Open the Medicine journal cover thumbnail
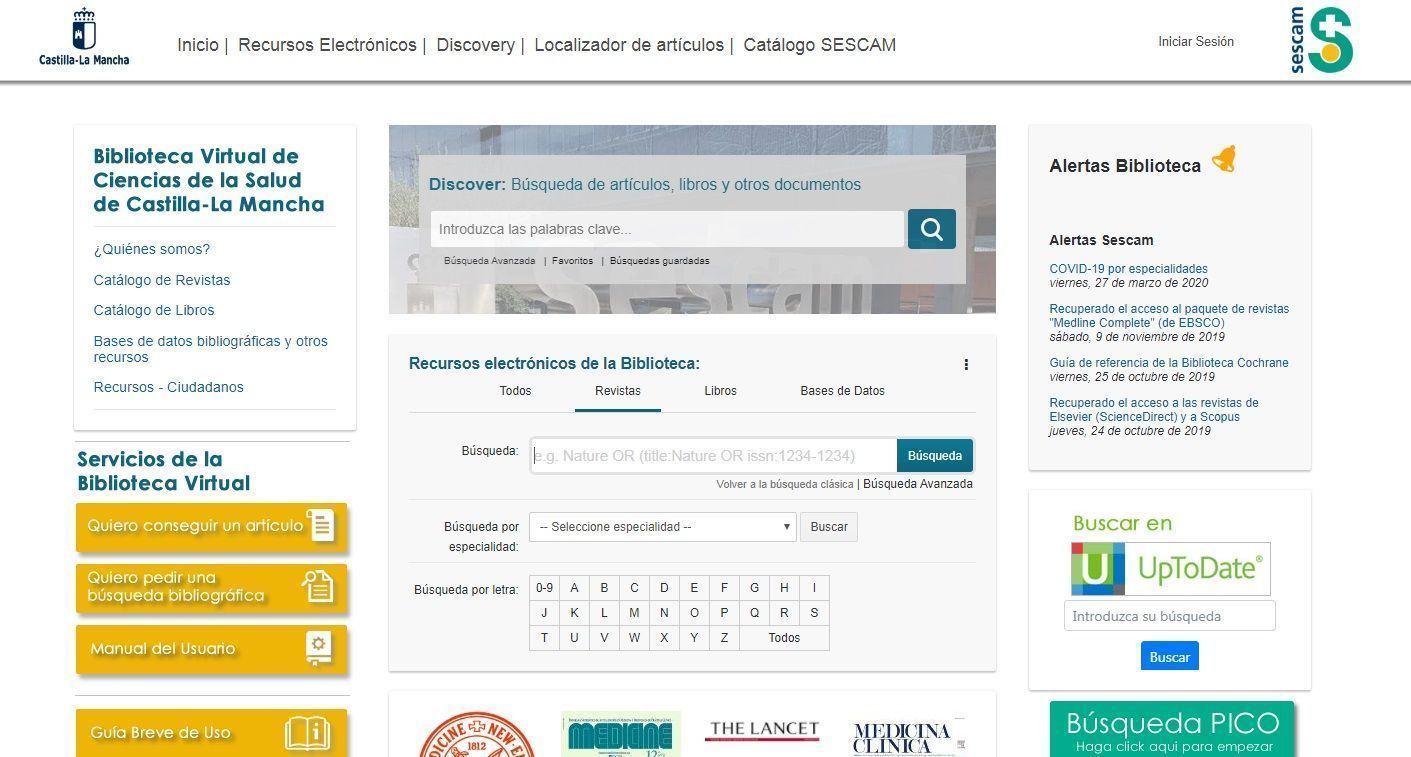This screenshot has height=757, width=1411. click(621, 734)
